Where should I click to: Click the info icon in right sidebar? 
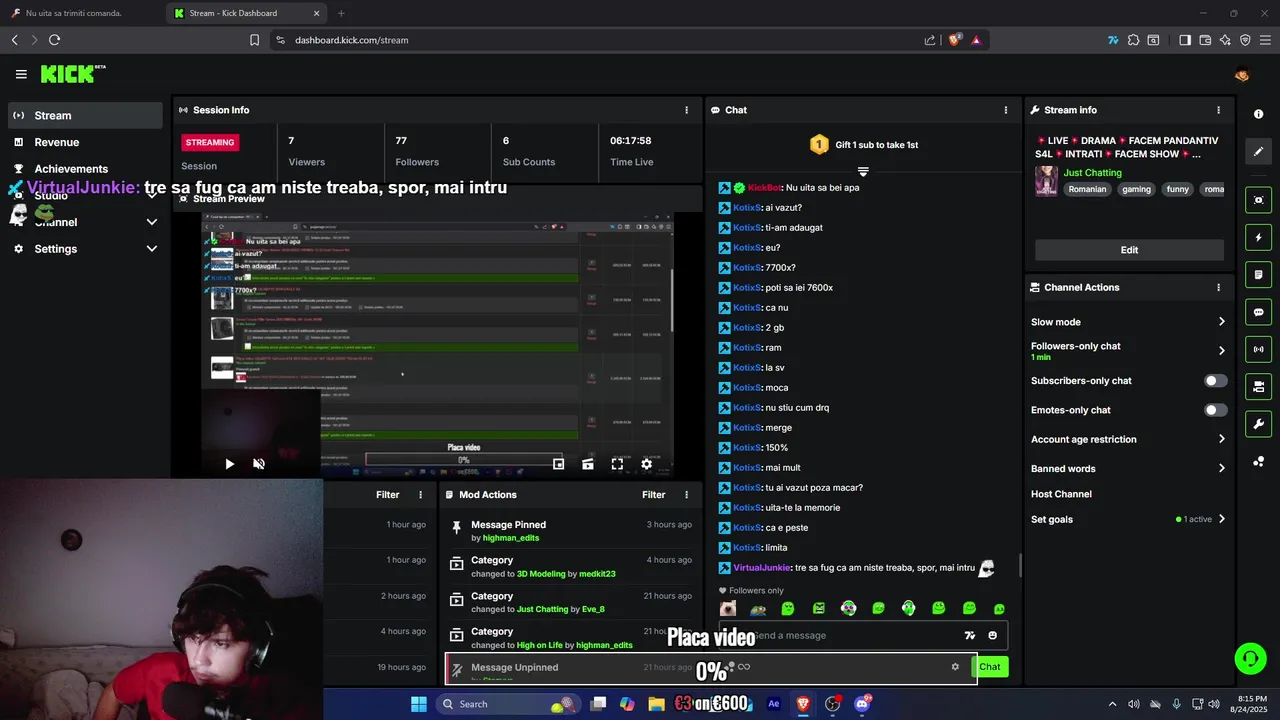click(x=1258, y=114)
